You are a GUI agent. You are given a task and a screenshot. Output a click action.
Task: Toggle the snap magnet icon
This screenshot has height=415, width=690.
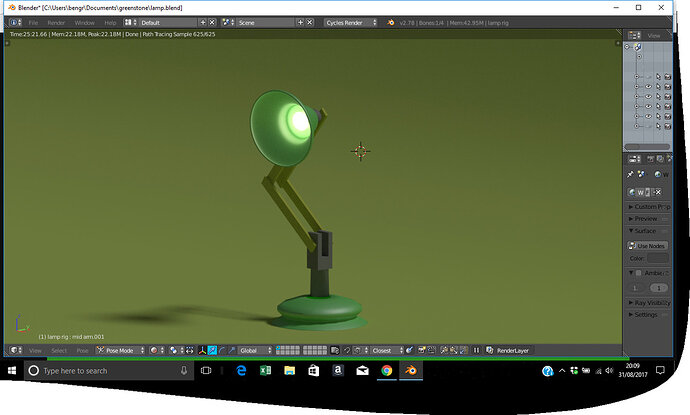[347, 350]
